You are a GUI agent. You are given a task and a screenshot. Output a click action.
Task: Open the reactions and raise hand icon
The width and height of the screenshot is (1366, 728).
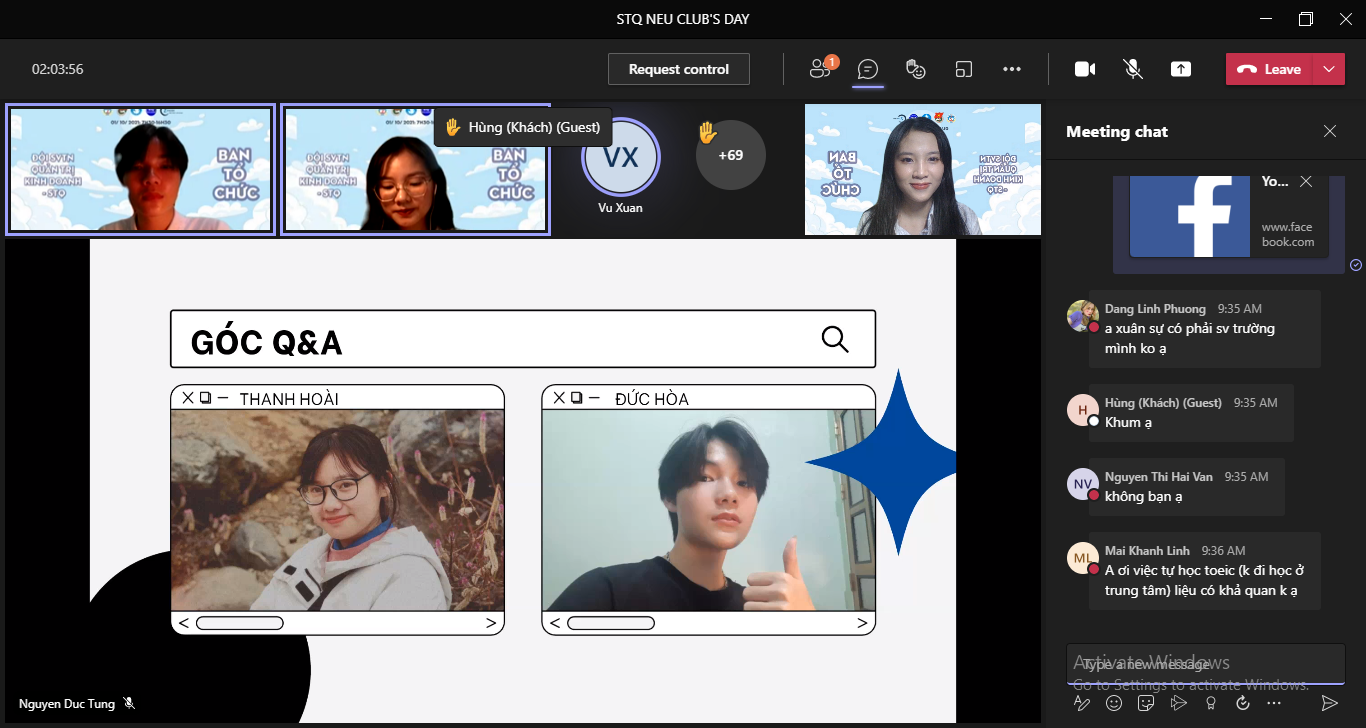tap(915, 69)
